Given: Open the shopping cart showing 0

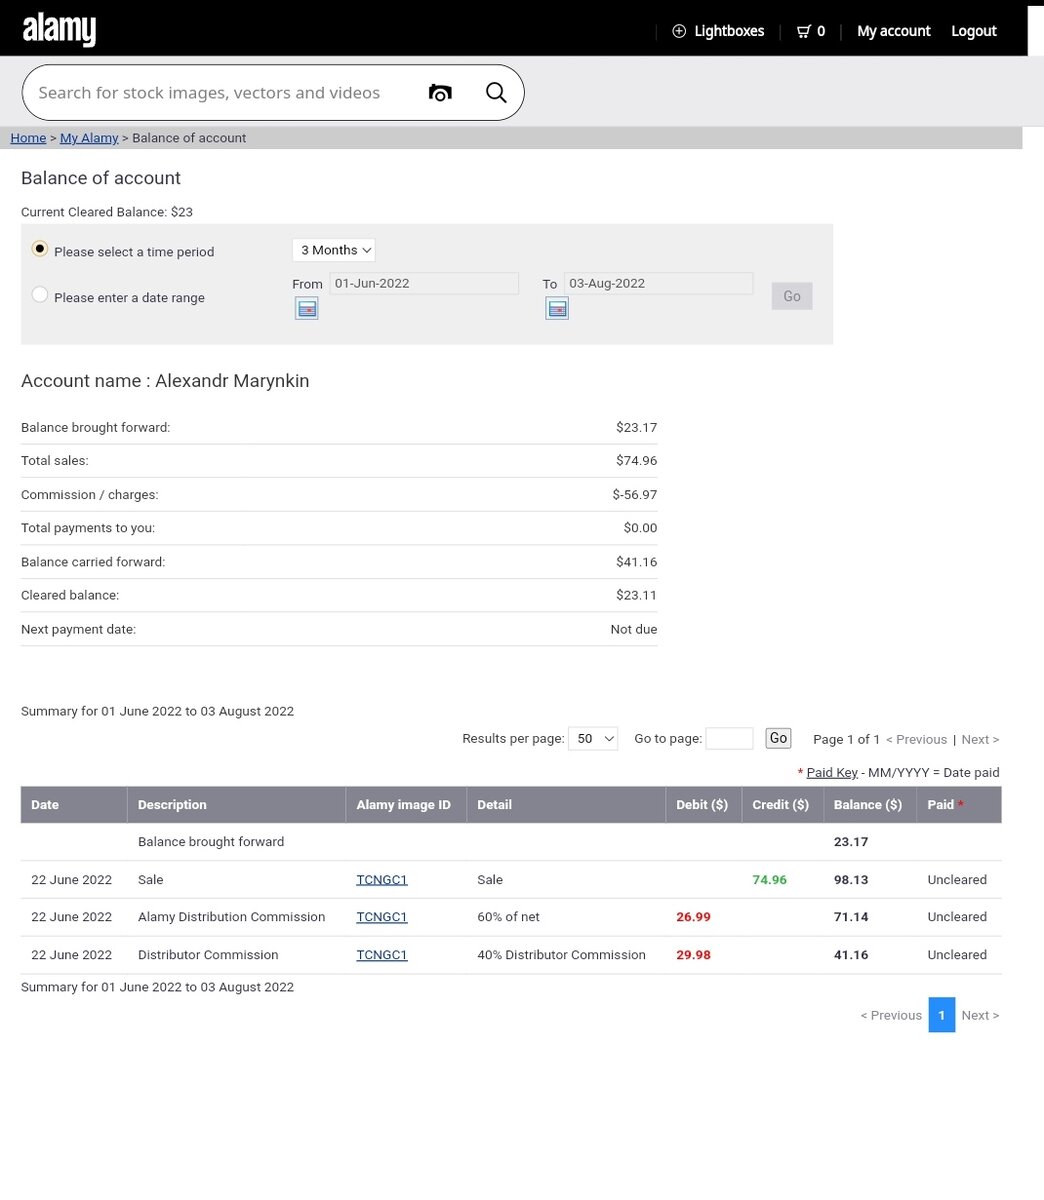Looking at the screenshot, I should pyautogui.click(x=811, y=31).
